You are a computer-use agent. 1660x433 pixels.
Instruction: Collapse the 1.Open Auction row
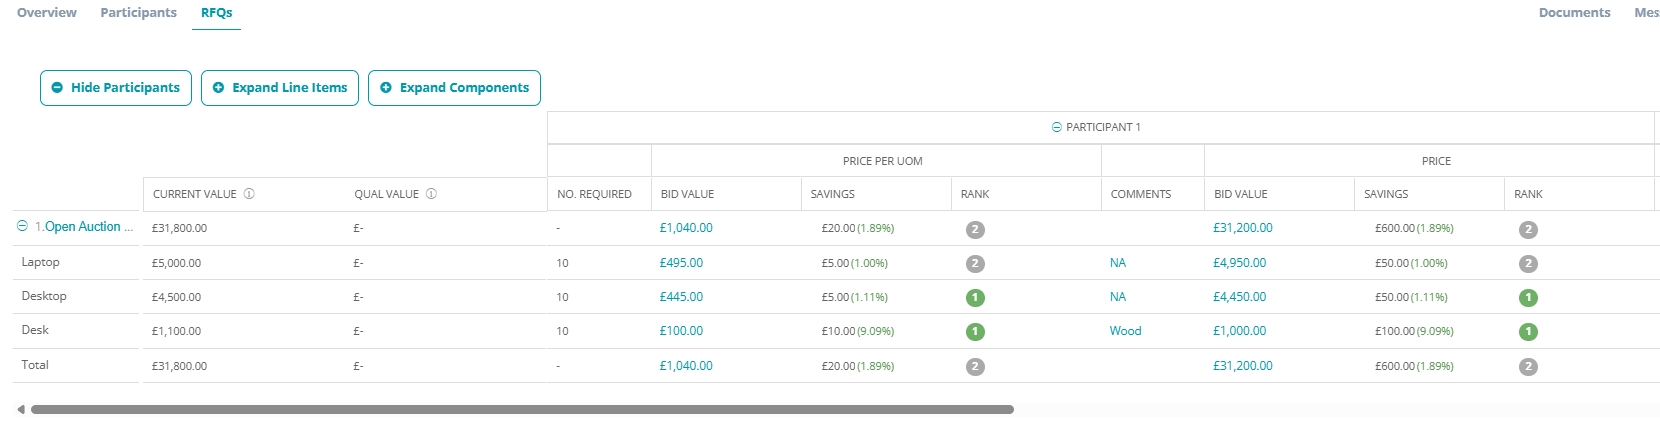tap(22, 227)
